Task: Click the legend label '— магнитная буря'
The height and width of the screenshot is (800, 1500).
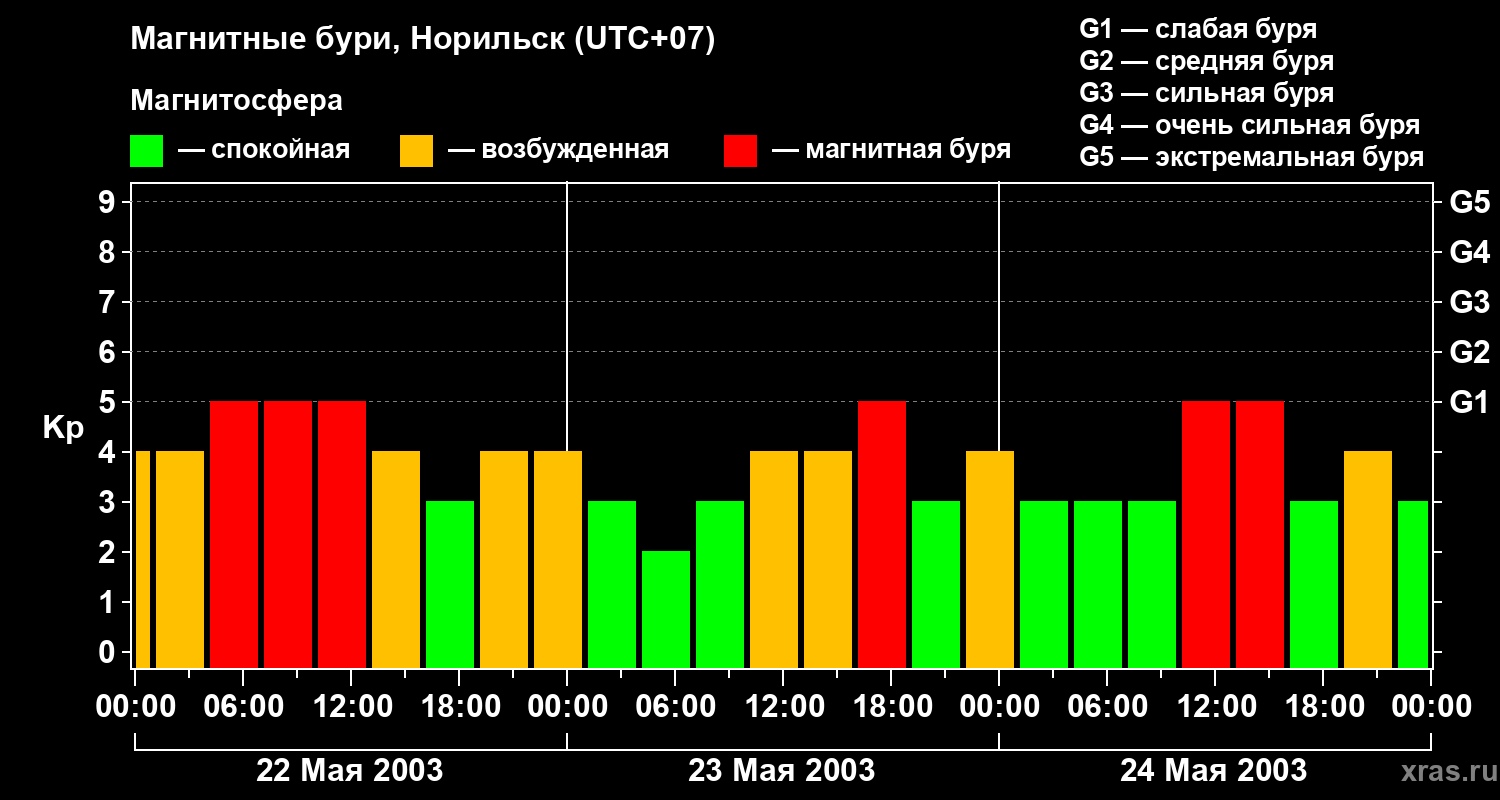Action: pos(891,150)
